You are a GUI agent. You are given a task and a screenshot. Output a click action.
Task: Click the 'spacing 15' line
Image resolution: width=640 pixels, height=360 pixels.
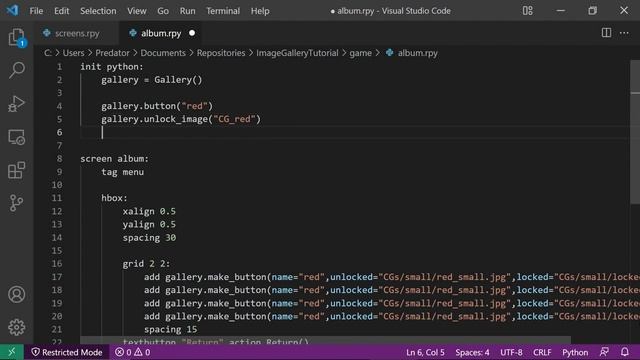170,329
